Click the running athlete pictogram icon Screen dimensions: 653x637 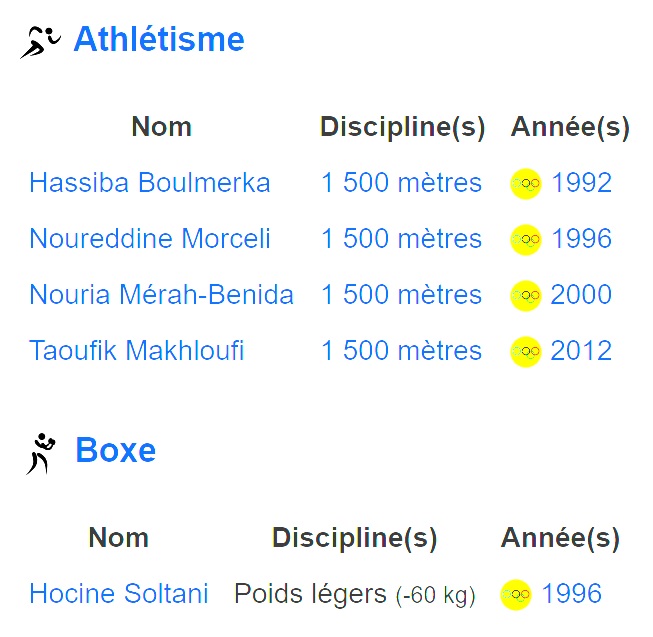40,42
